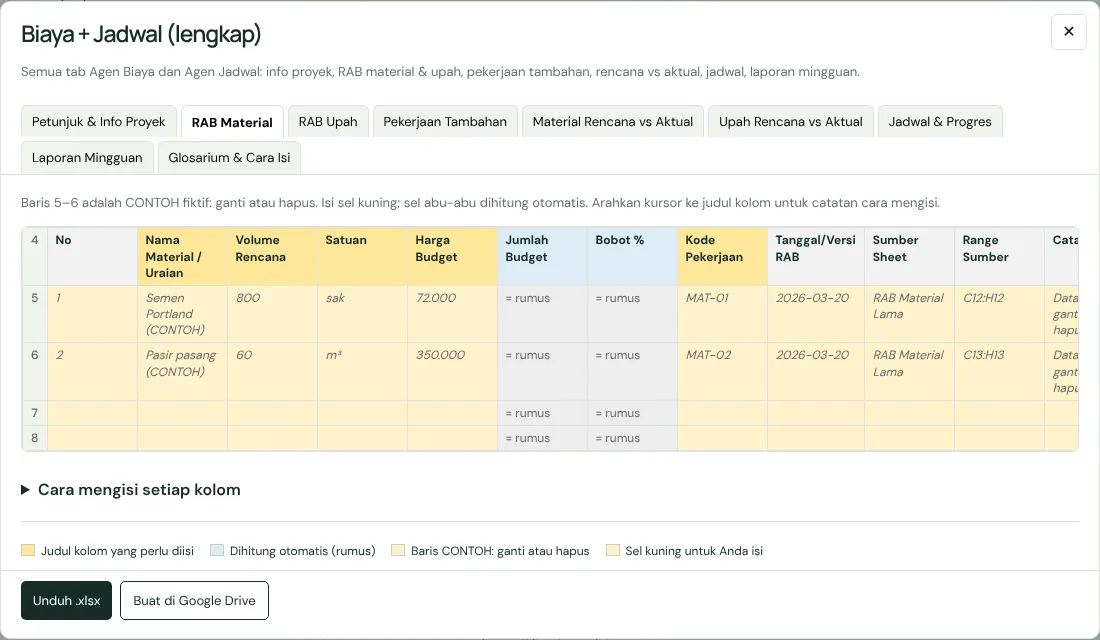Click the satuan cell 'sak'
Viewport: 1100px width, 640px height.
[362, 314]
